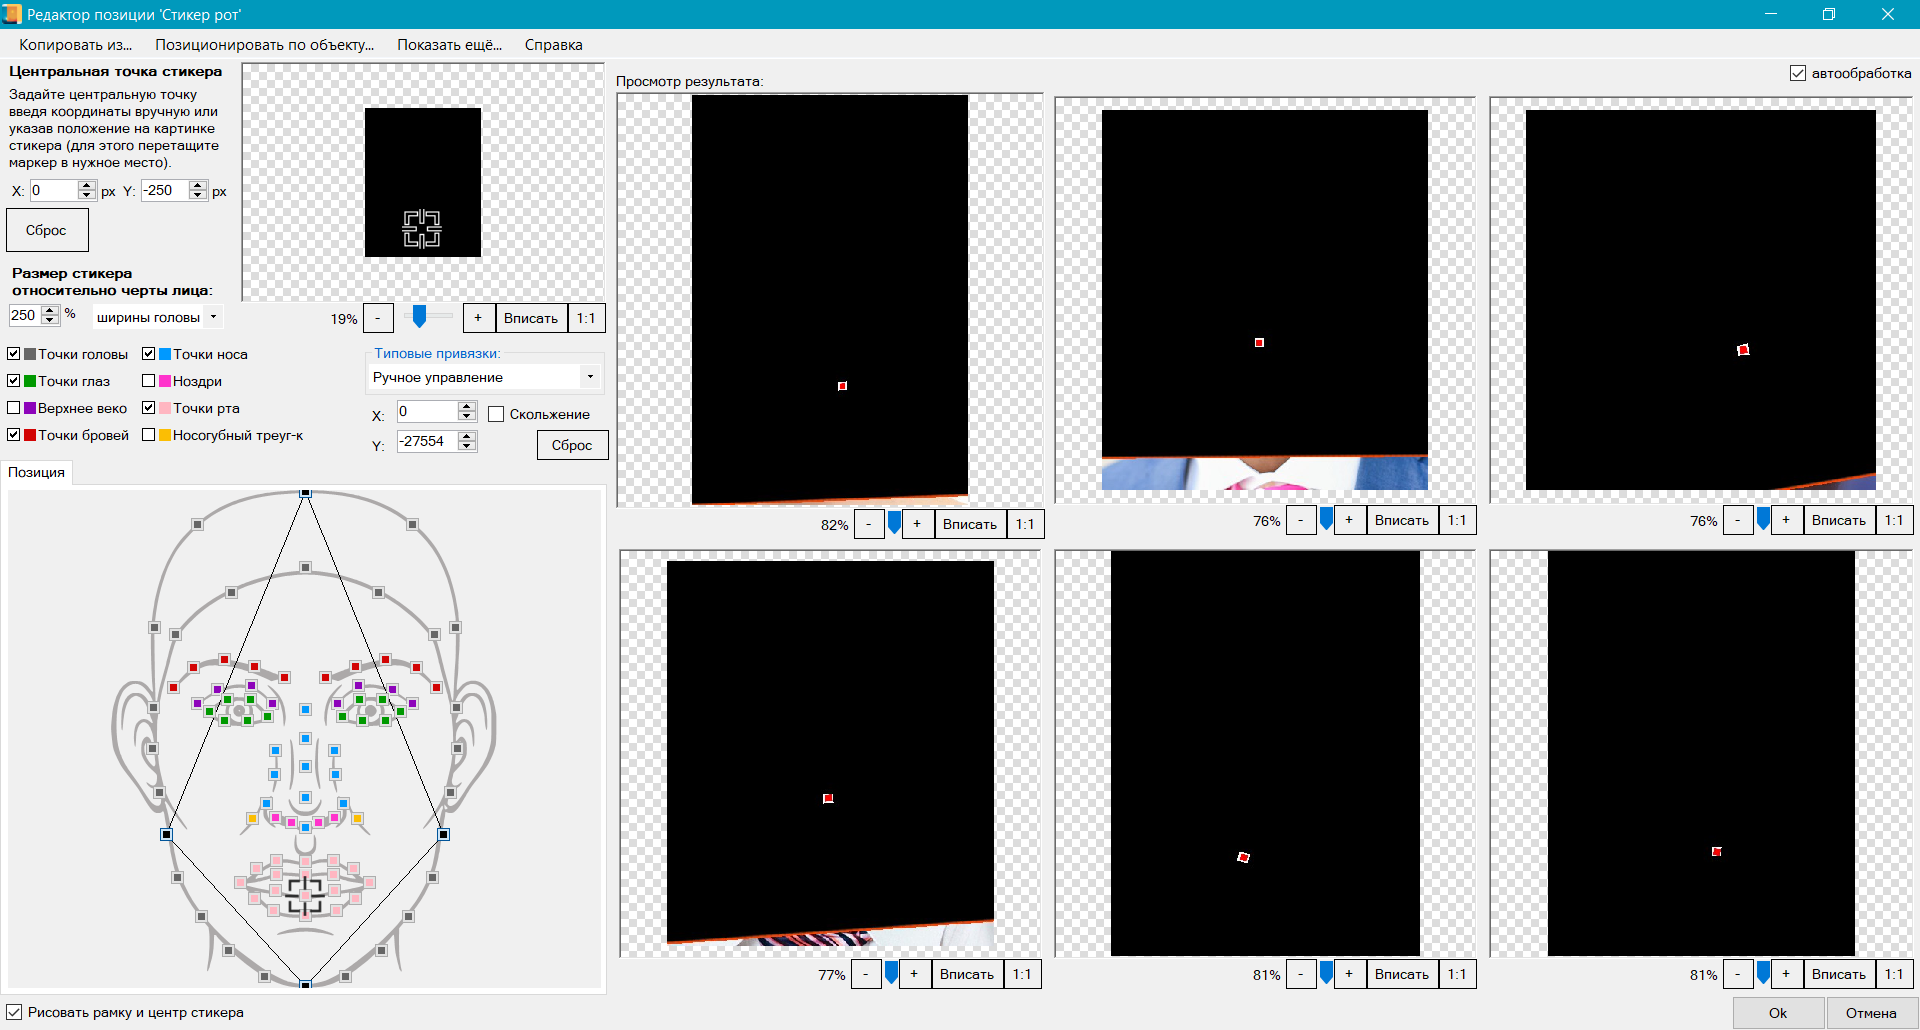This screenshot has width=1920, height=1030.
Task: Zoom out the top-right 76% result preview
Action: pyautogui.click(x=1738, y=520)
